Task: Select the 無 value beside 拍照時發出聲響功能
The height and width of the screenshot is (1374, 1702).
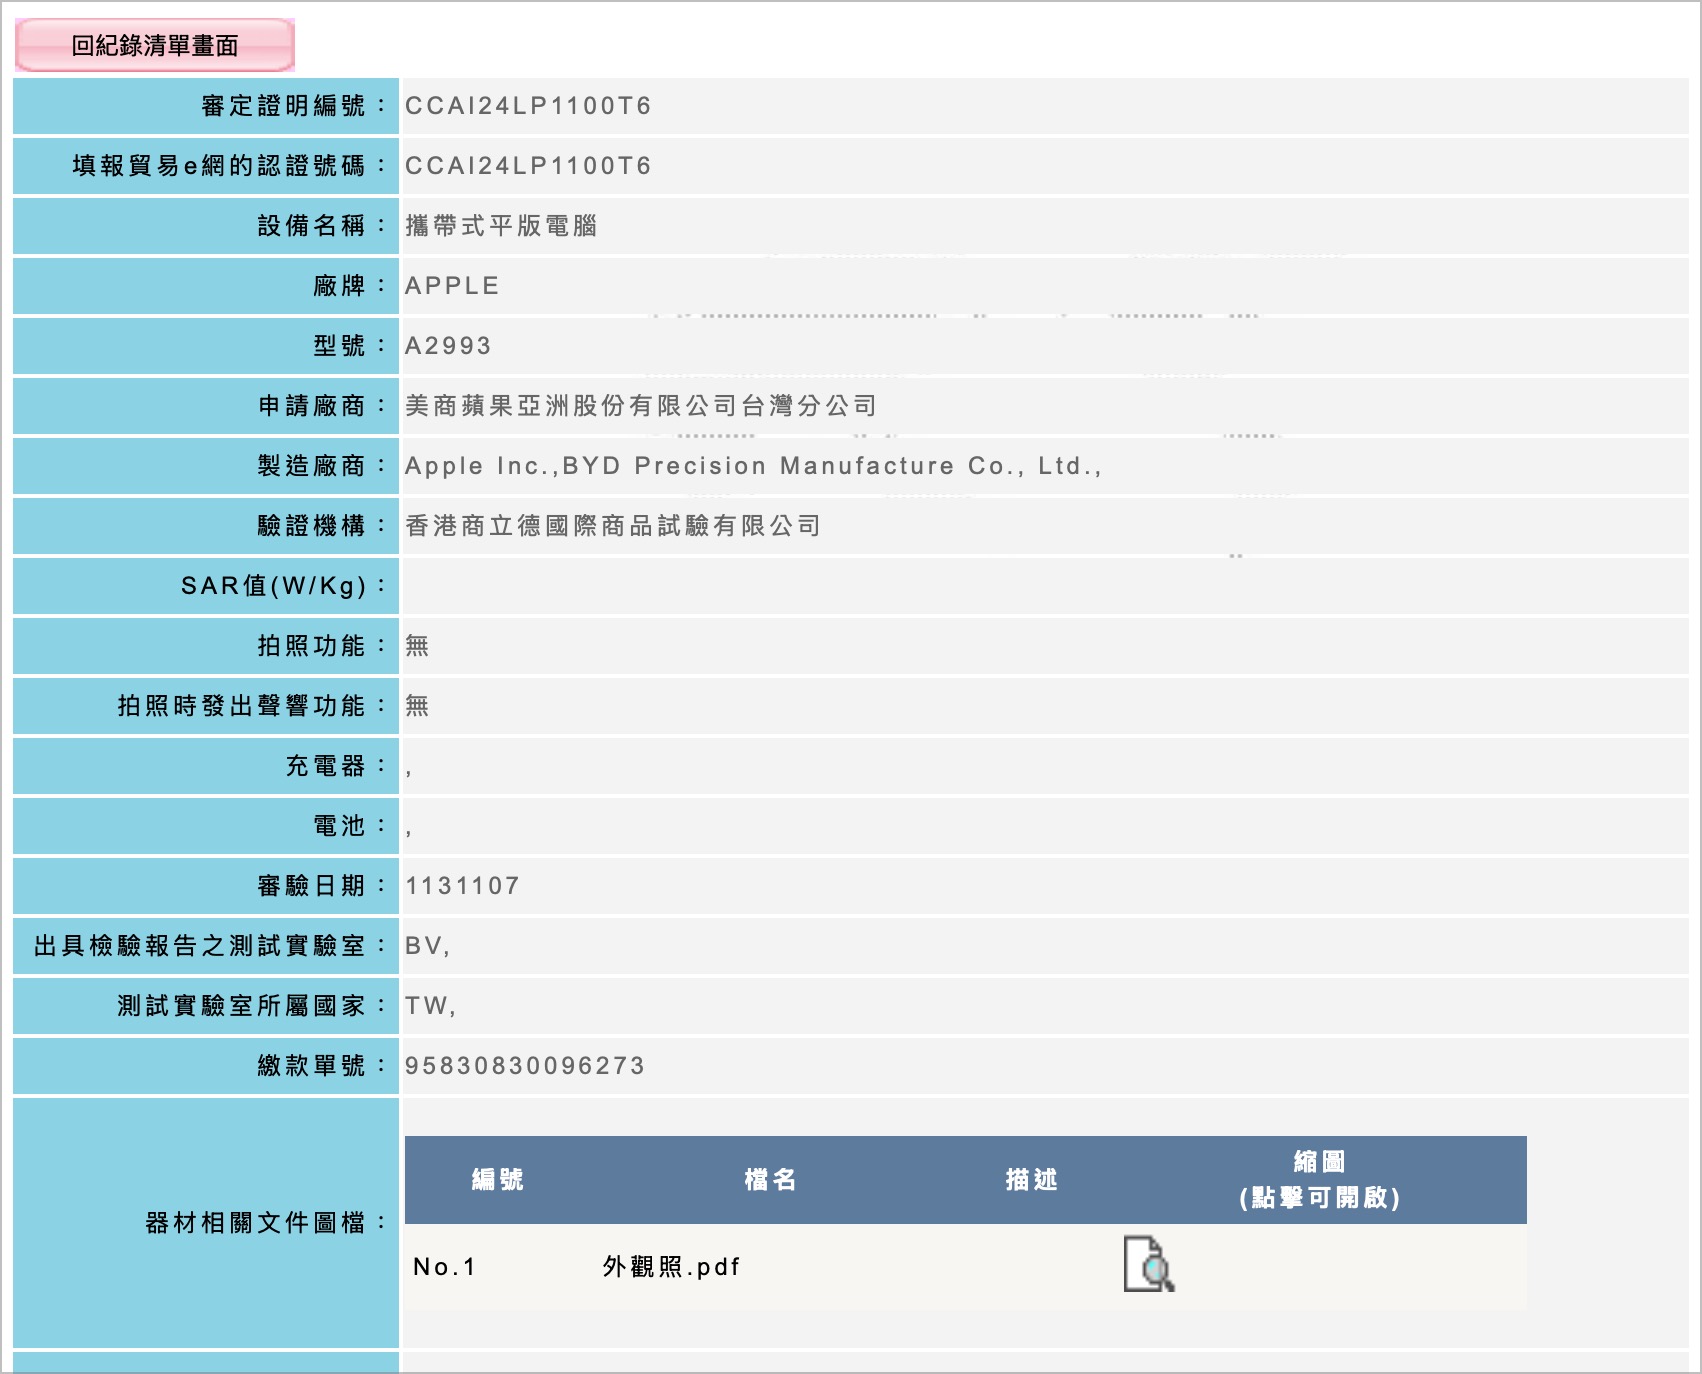Action: (x=417, y=706)
